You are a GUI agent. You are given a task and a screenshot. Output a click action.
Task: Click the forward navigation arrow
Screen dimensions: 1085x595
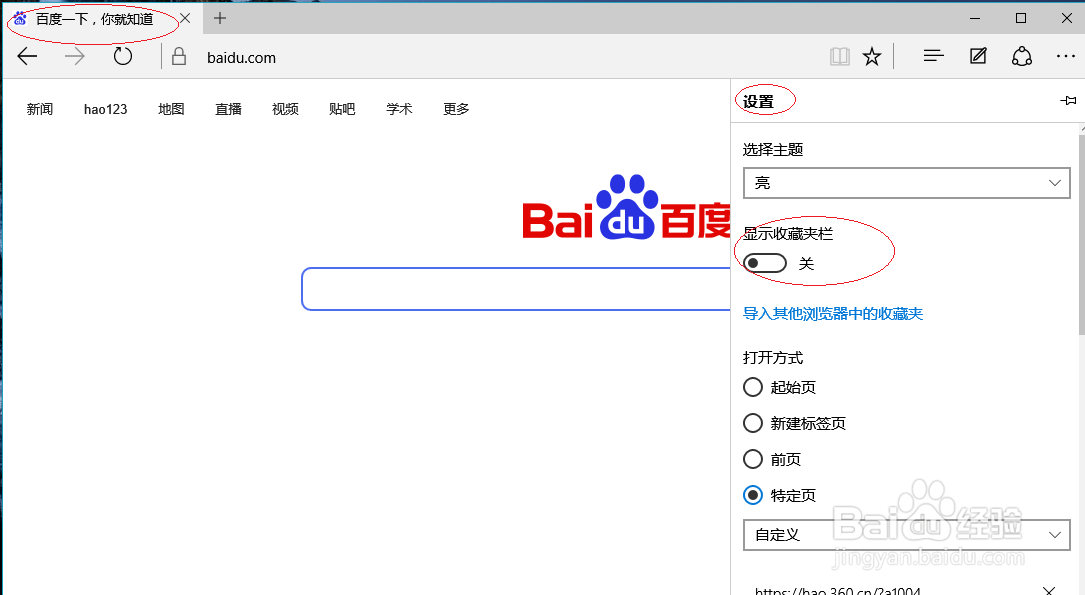[75, 56]
